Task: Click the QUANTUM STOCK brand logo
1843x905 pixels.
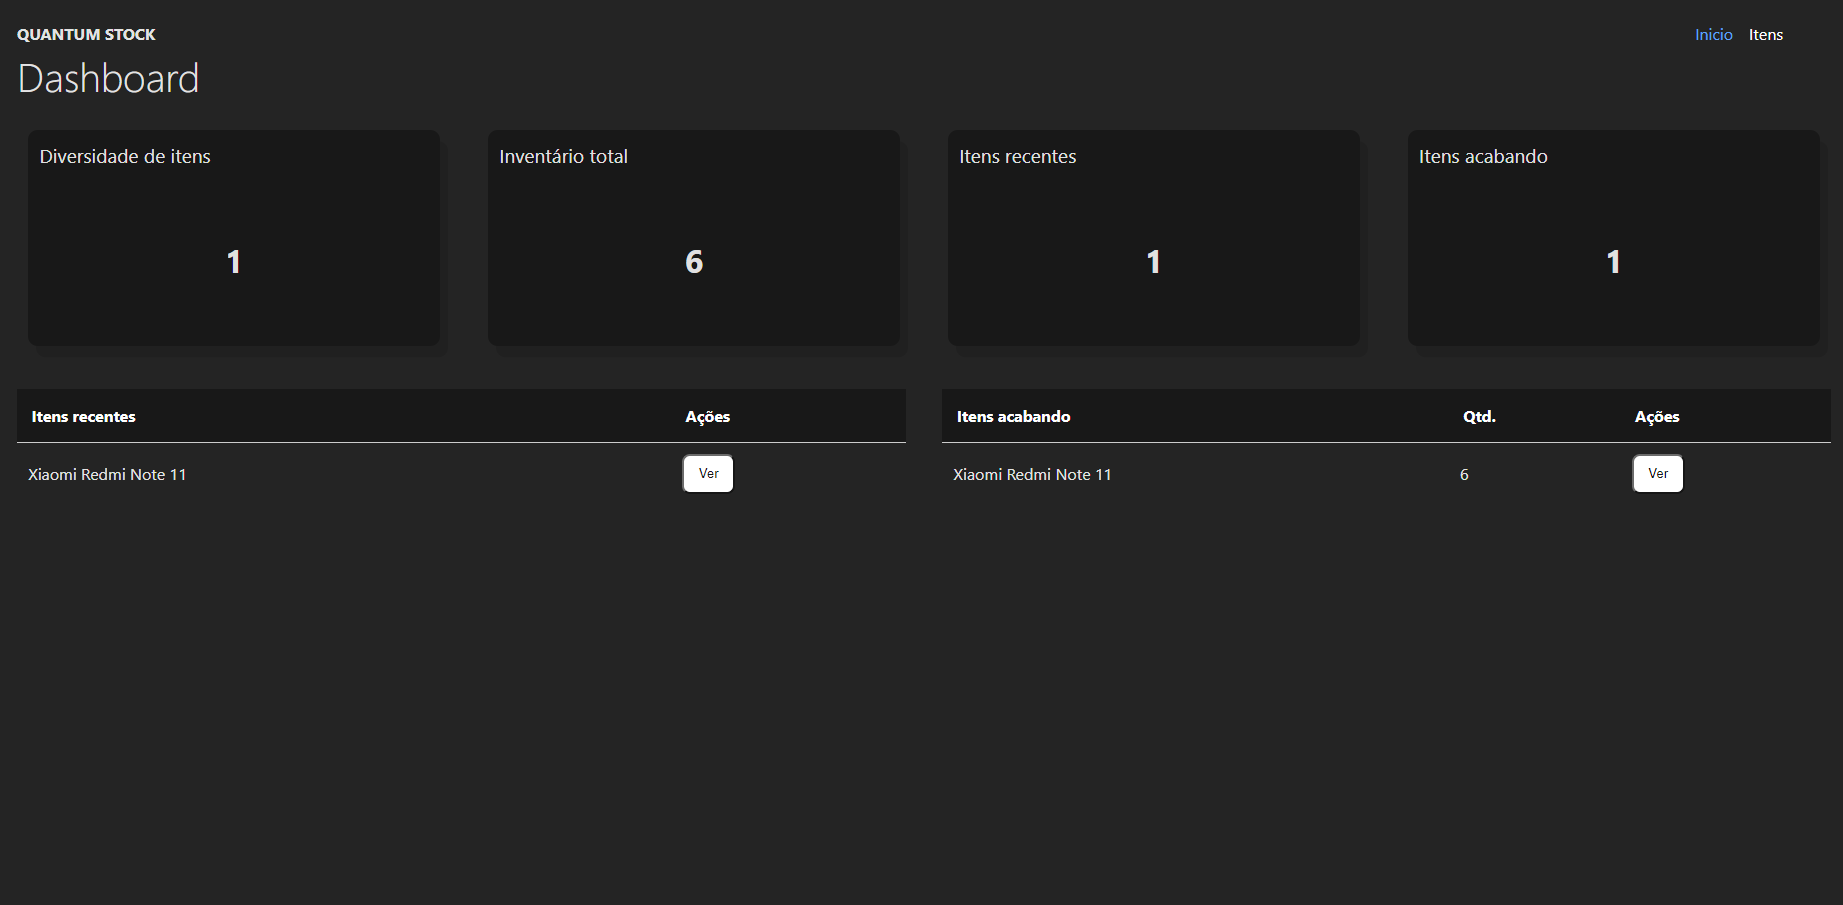Action: tap(86, 33)
